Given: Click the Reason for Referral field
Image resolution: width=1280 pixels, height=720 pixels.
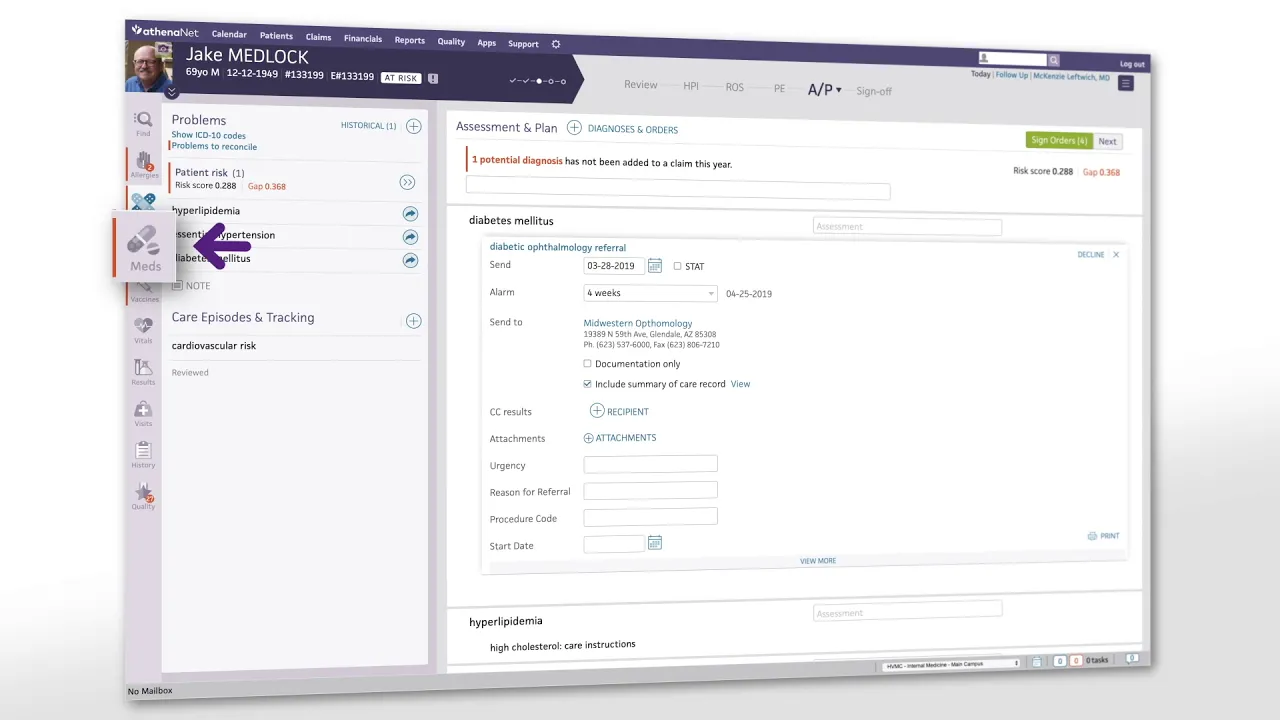Looking at the screenshot, I should 650,490.
